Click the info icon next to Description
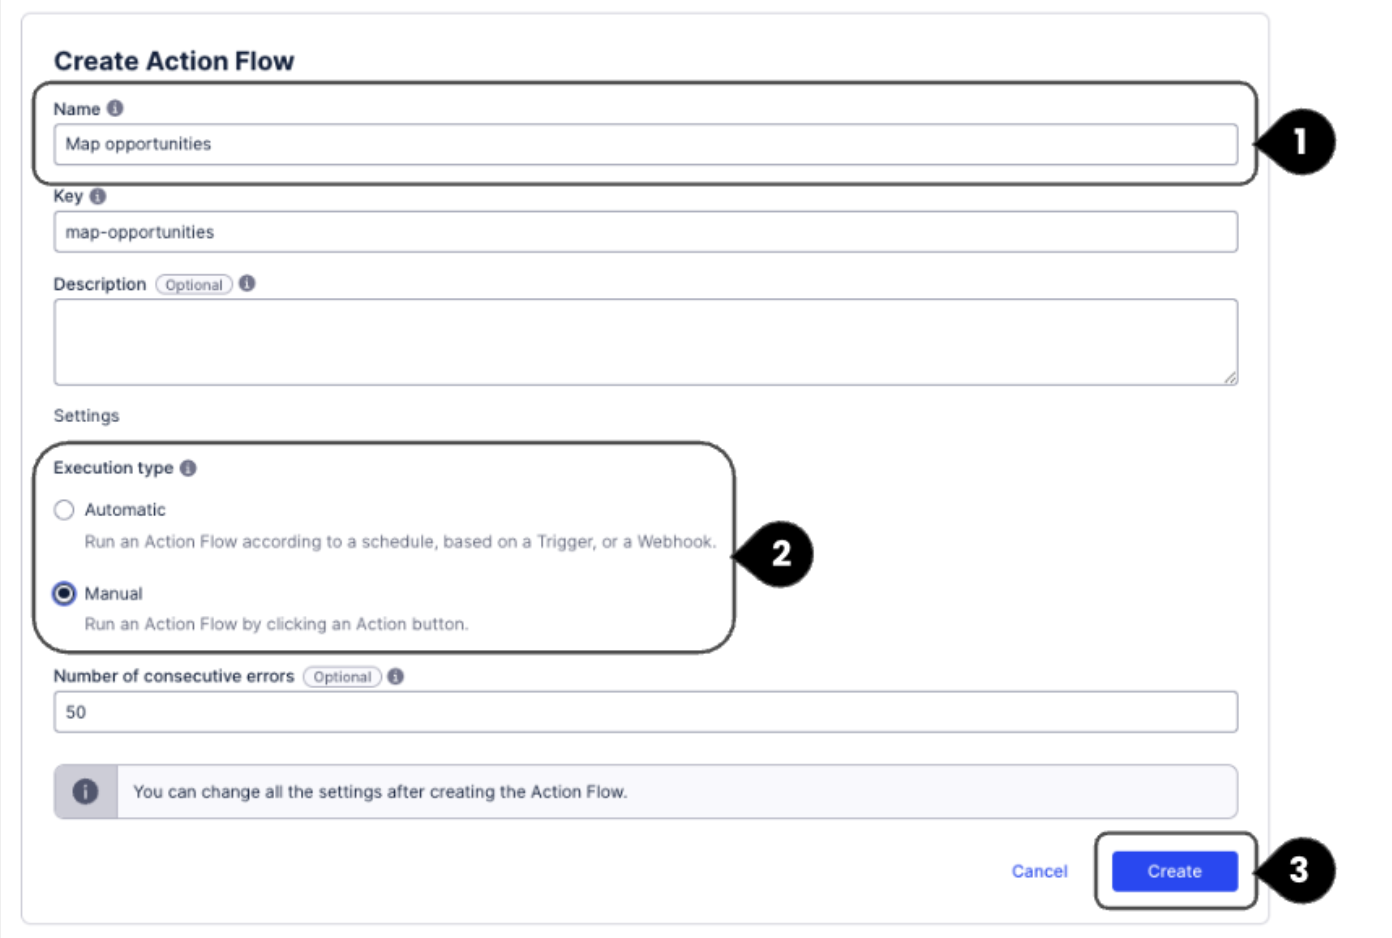This screenshot has width=1392, height=938. click(247, 284)
